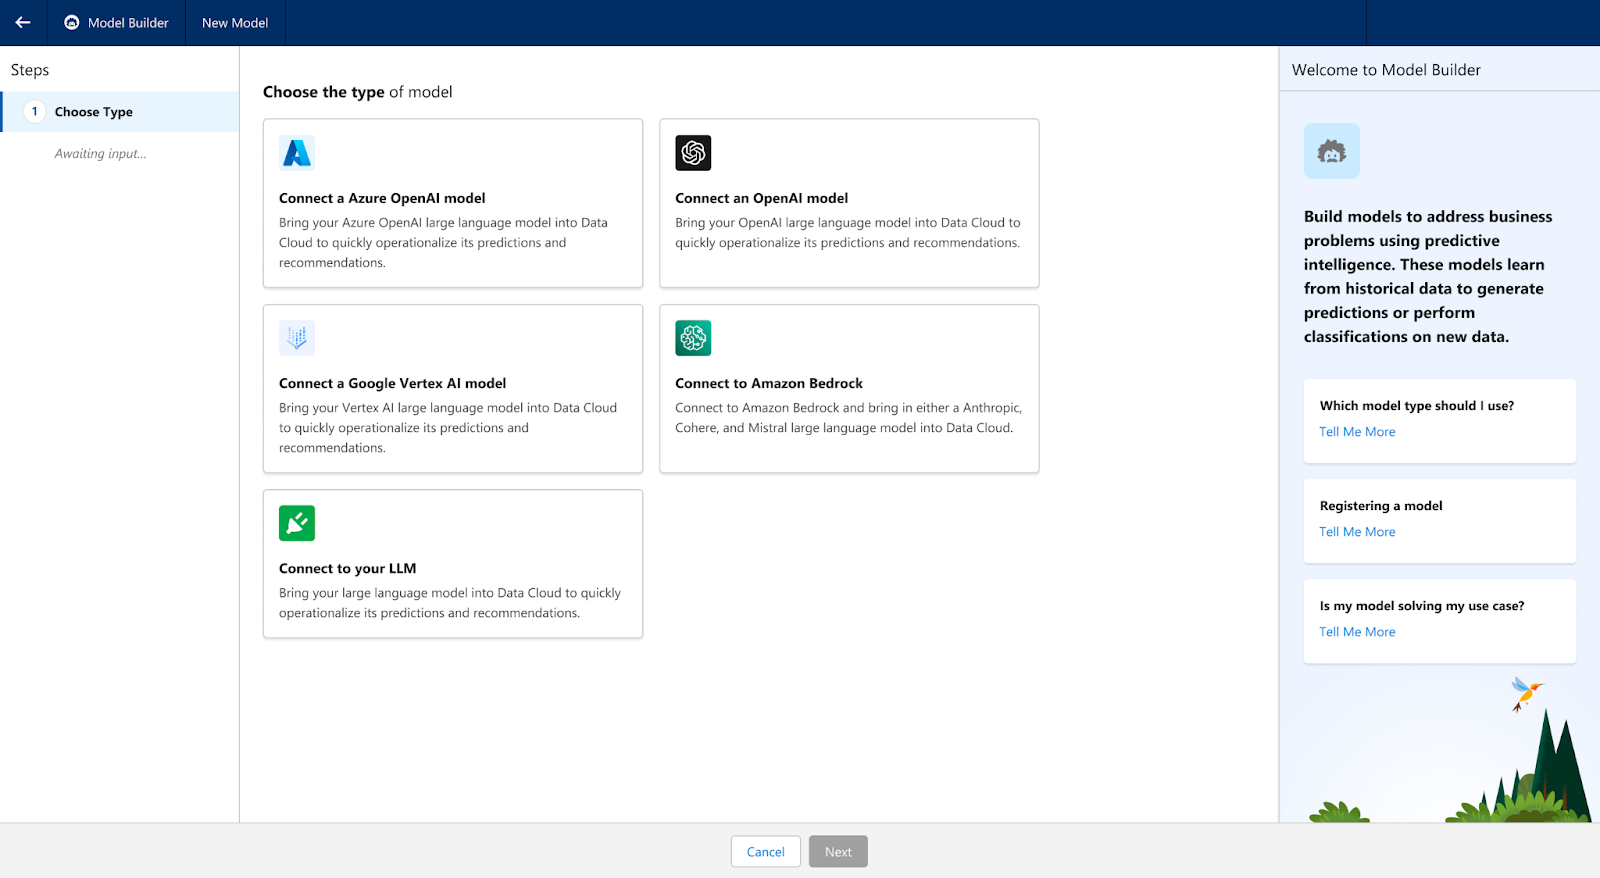This screenshot has width=1600, height=878.
Task: Select the green plug LLM icon
Action: (x=297, y=523)
